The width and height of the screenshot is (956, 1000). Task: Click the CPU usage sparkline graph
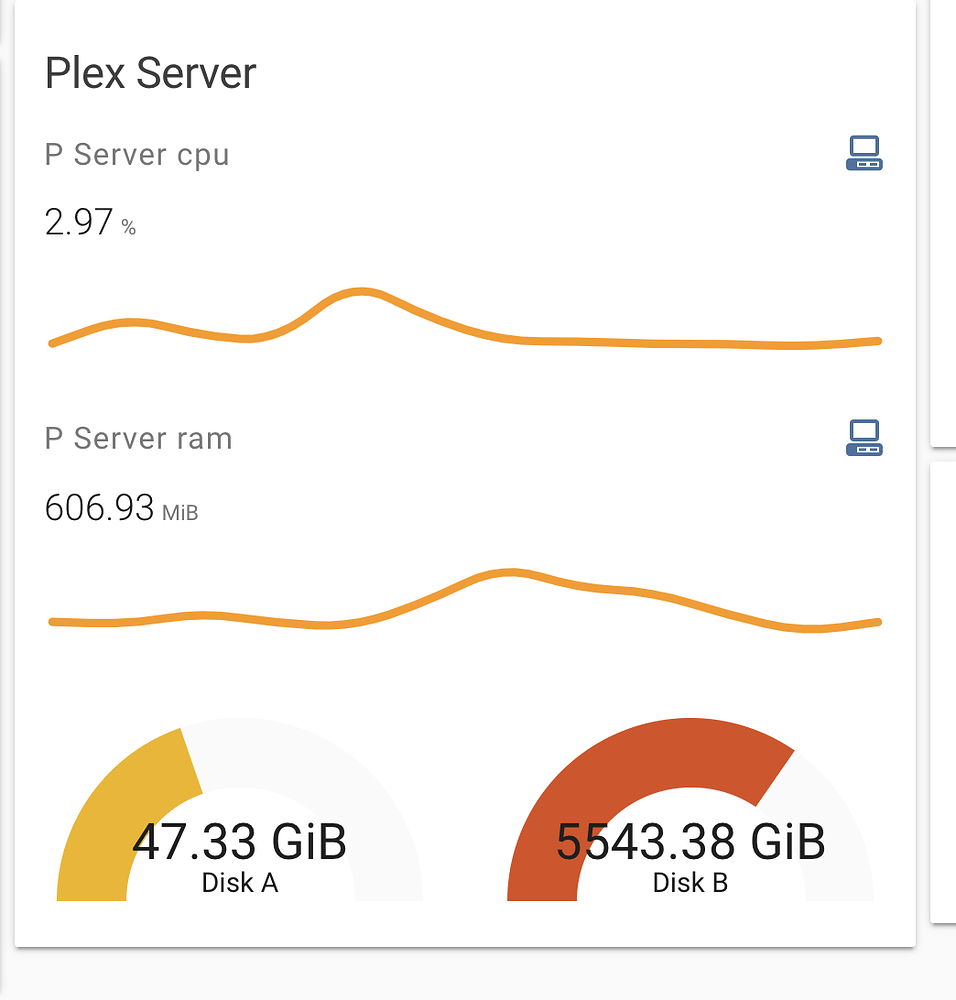[465, 320]
